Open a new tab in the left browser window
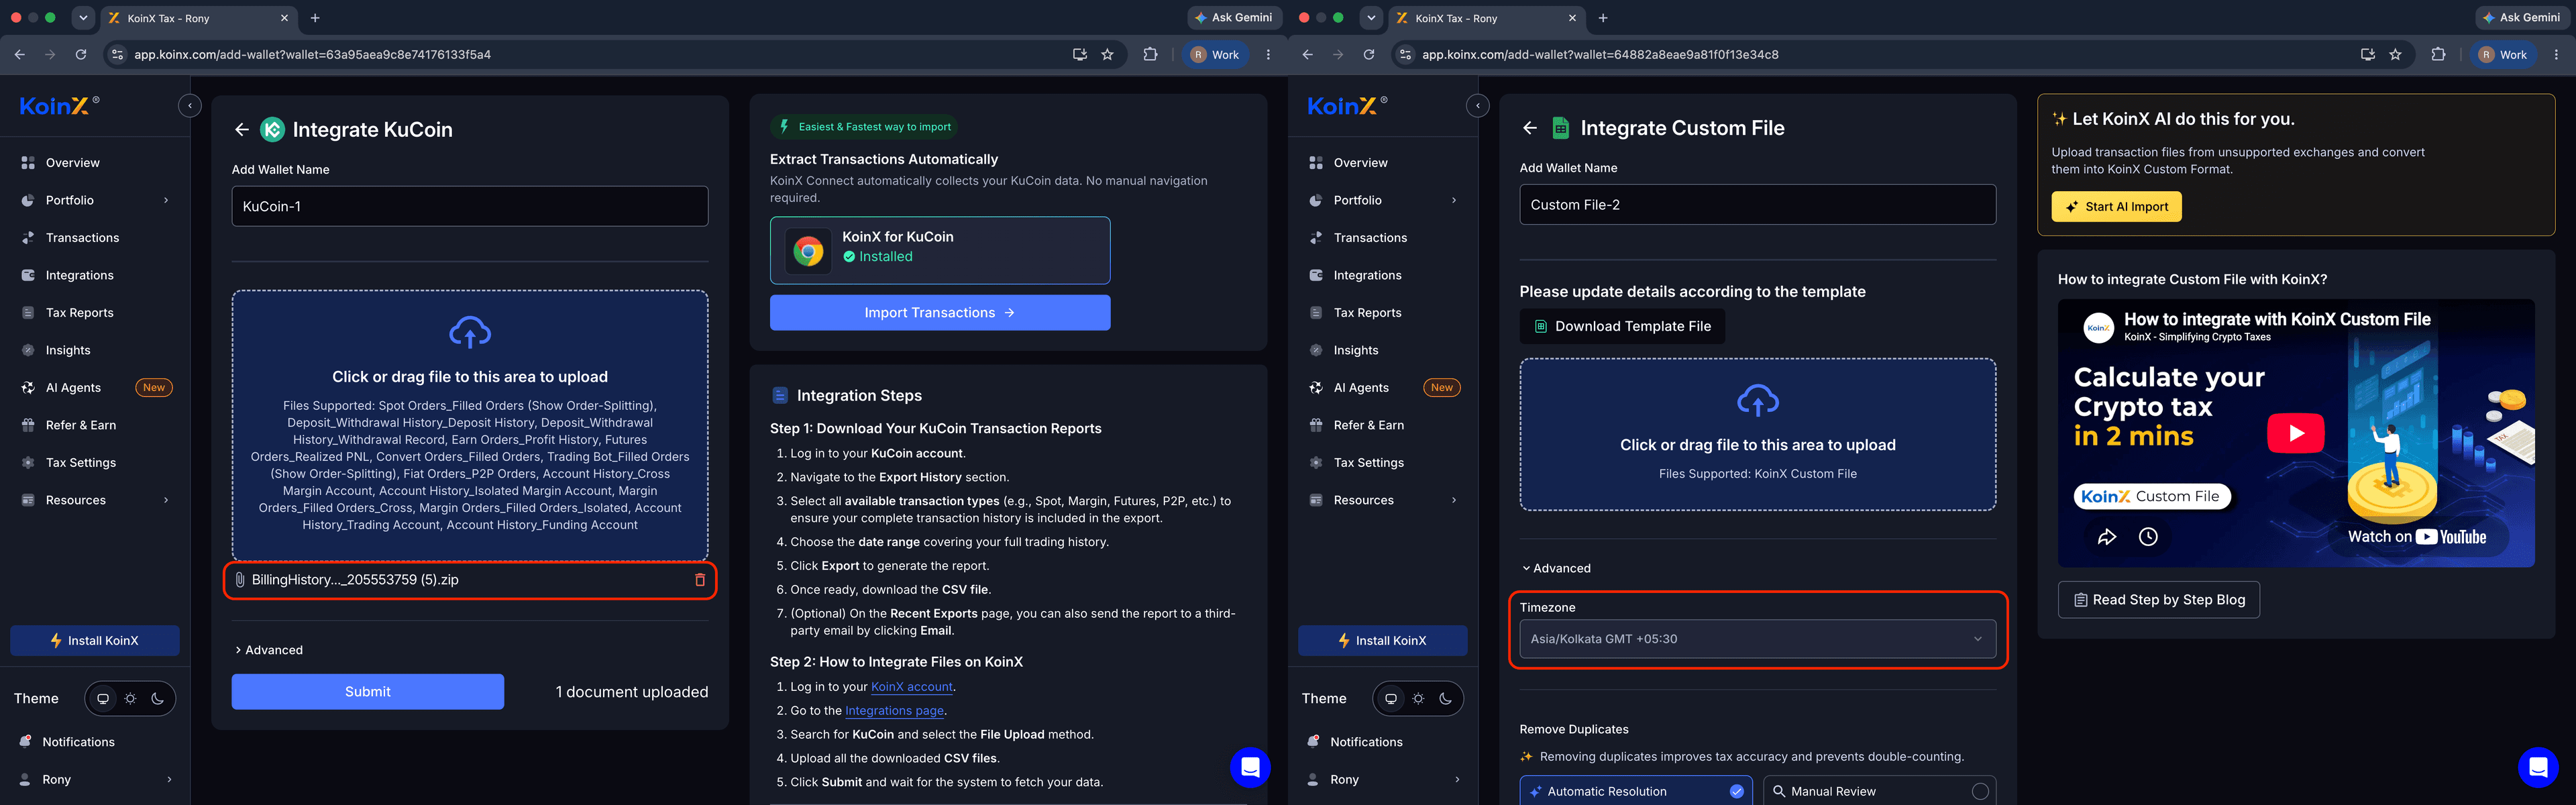Viewport: 2576px width, 805px height. [315, 18]
